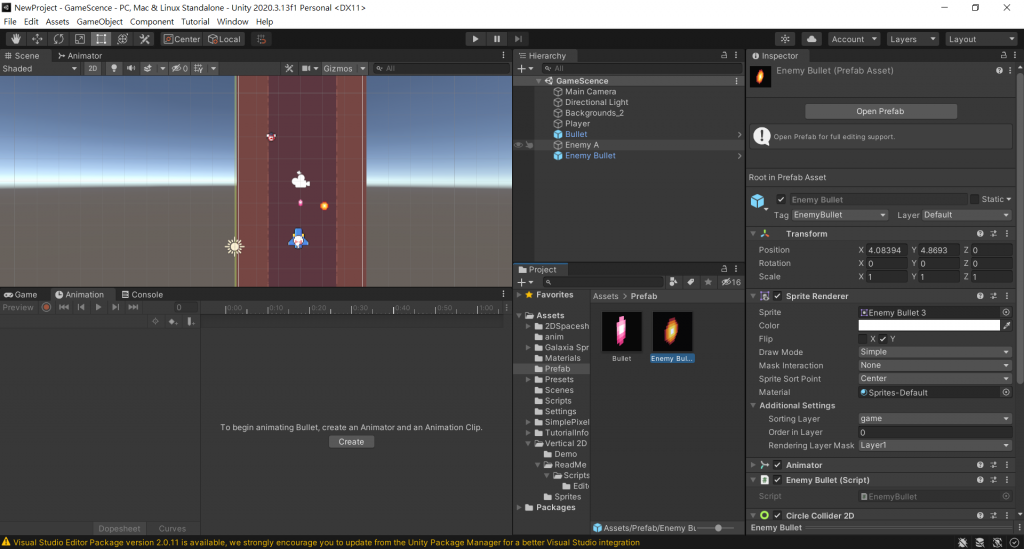Toggle scene lighting lightbulb icon
The width and height of the screenshot is (1024, 549).
(x=114, y=69)
